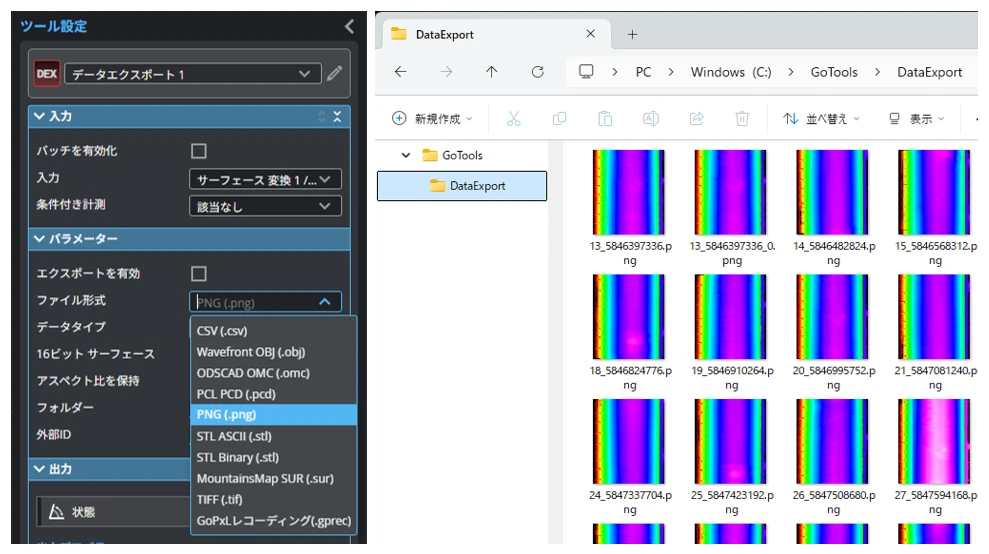The image size is (989, 554).
Task: Choose CSV (.csv) in format list
Action: click(x=221, y=331)
